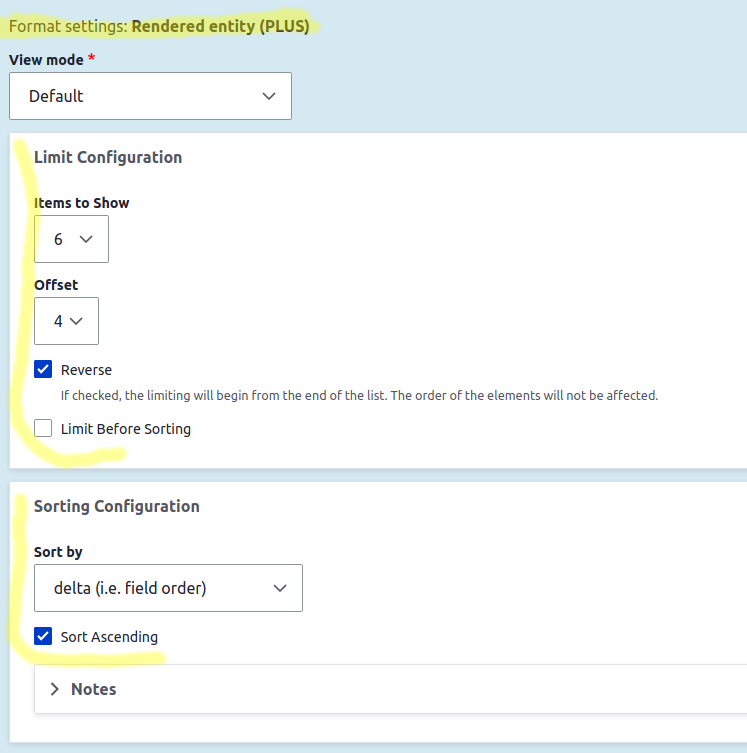Click the chevron beside Items to Show value

point(85,239)
